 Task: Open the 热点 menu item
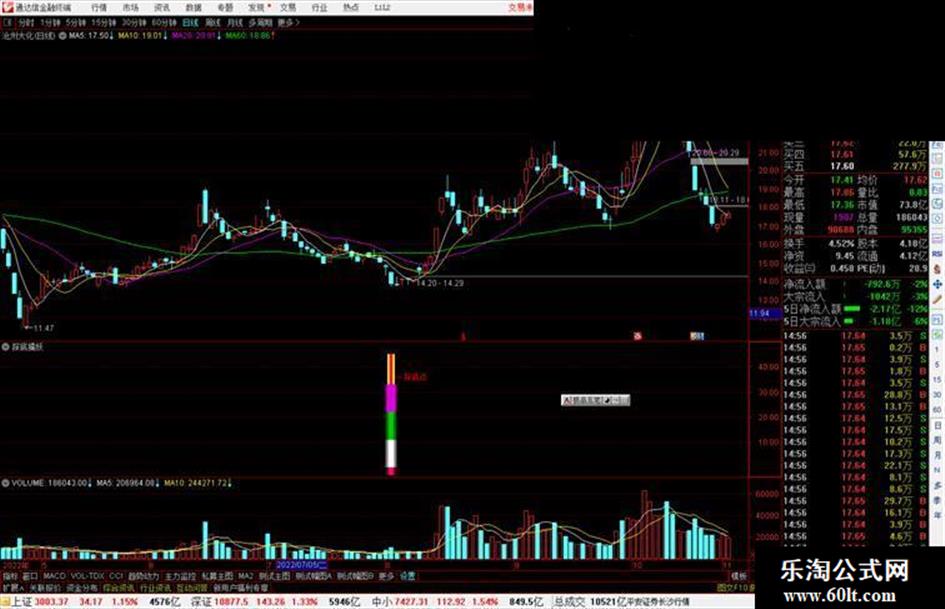click(x=351, y=8)
